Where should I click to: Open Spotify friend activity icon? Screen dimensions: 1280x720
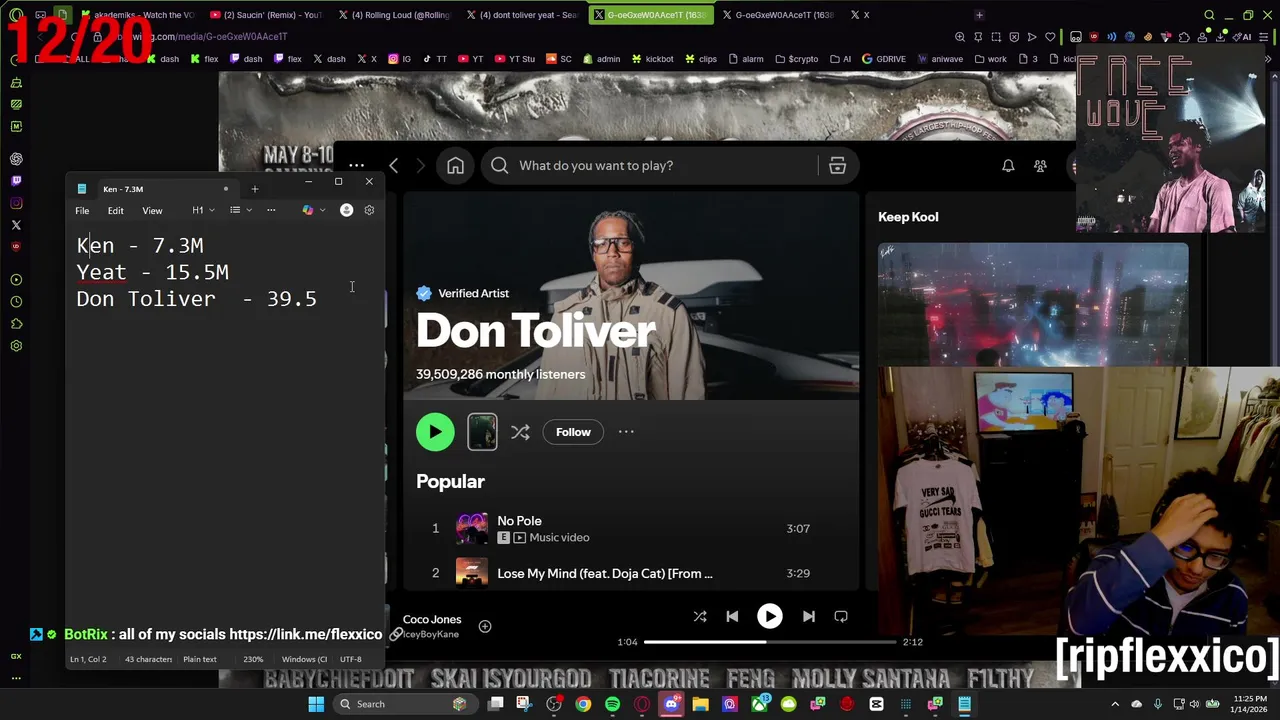(x=1040, y=166)
